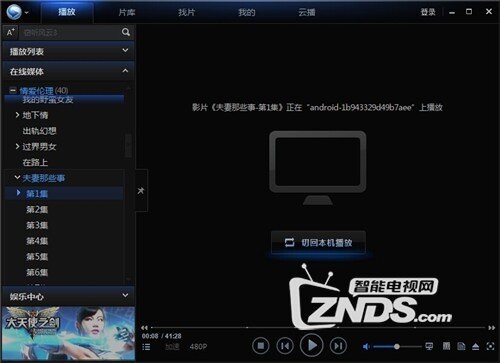Click the playback progress bar

[318, 328]
